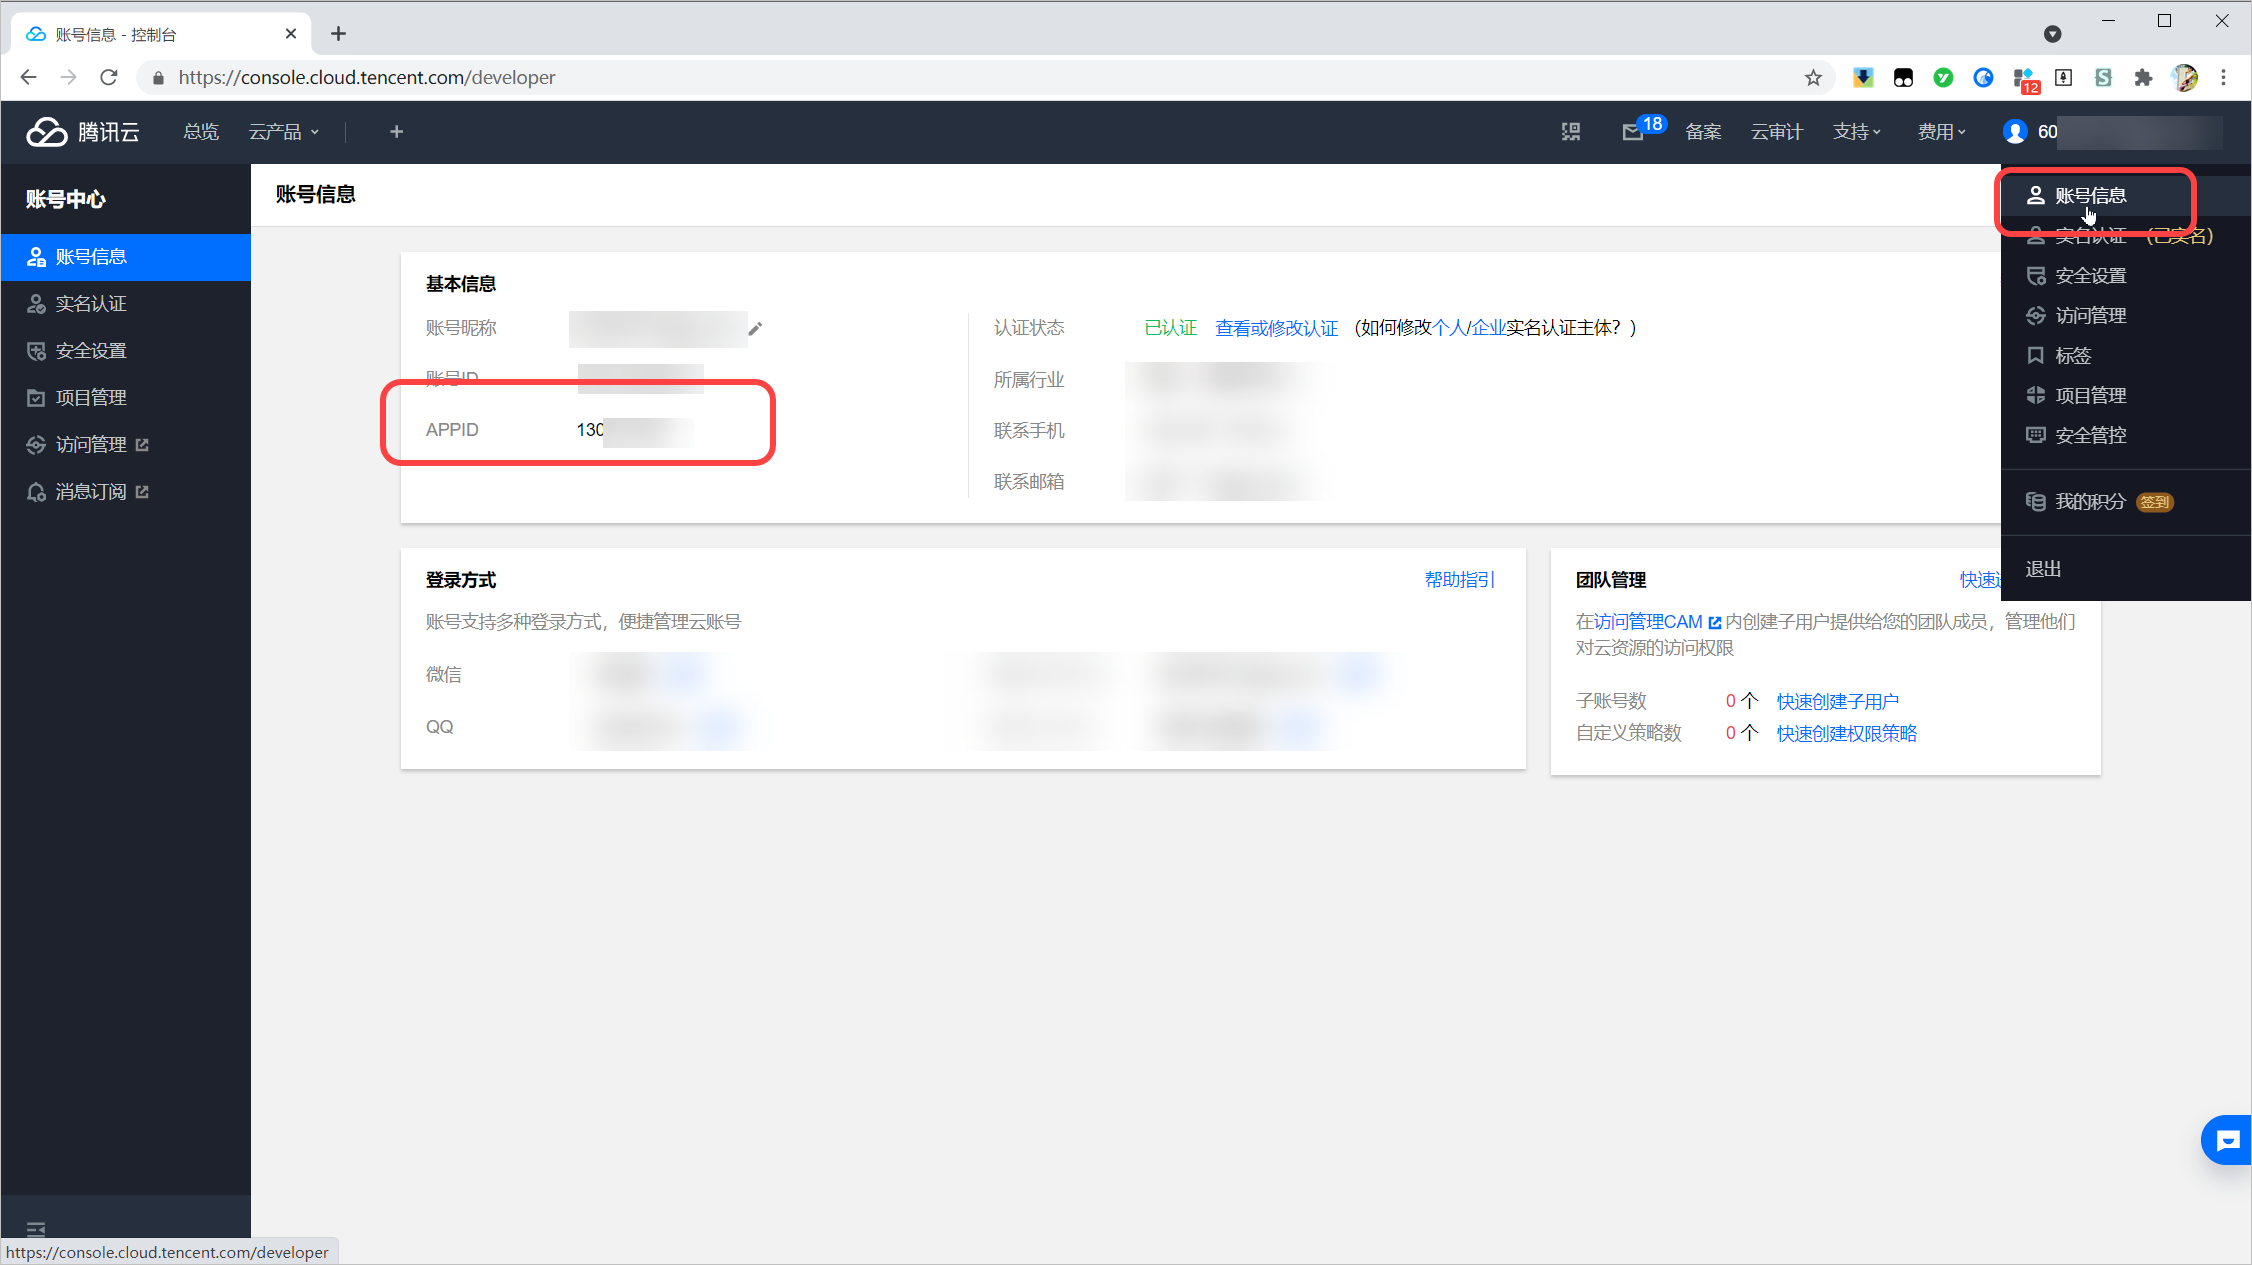Open the online support chat bubble
The height and width of the screenshot is (1265, 2252).
coord(2227,1140)
